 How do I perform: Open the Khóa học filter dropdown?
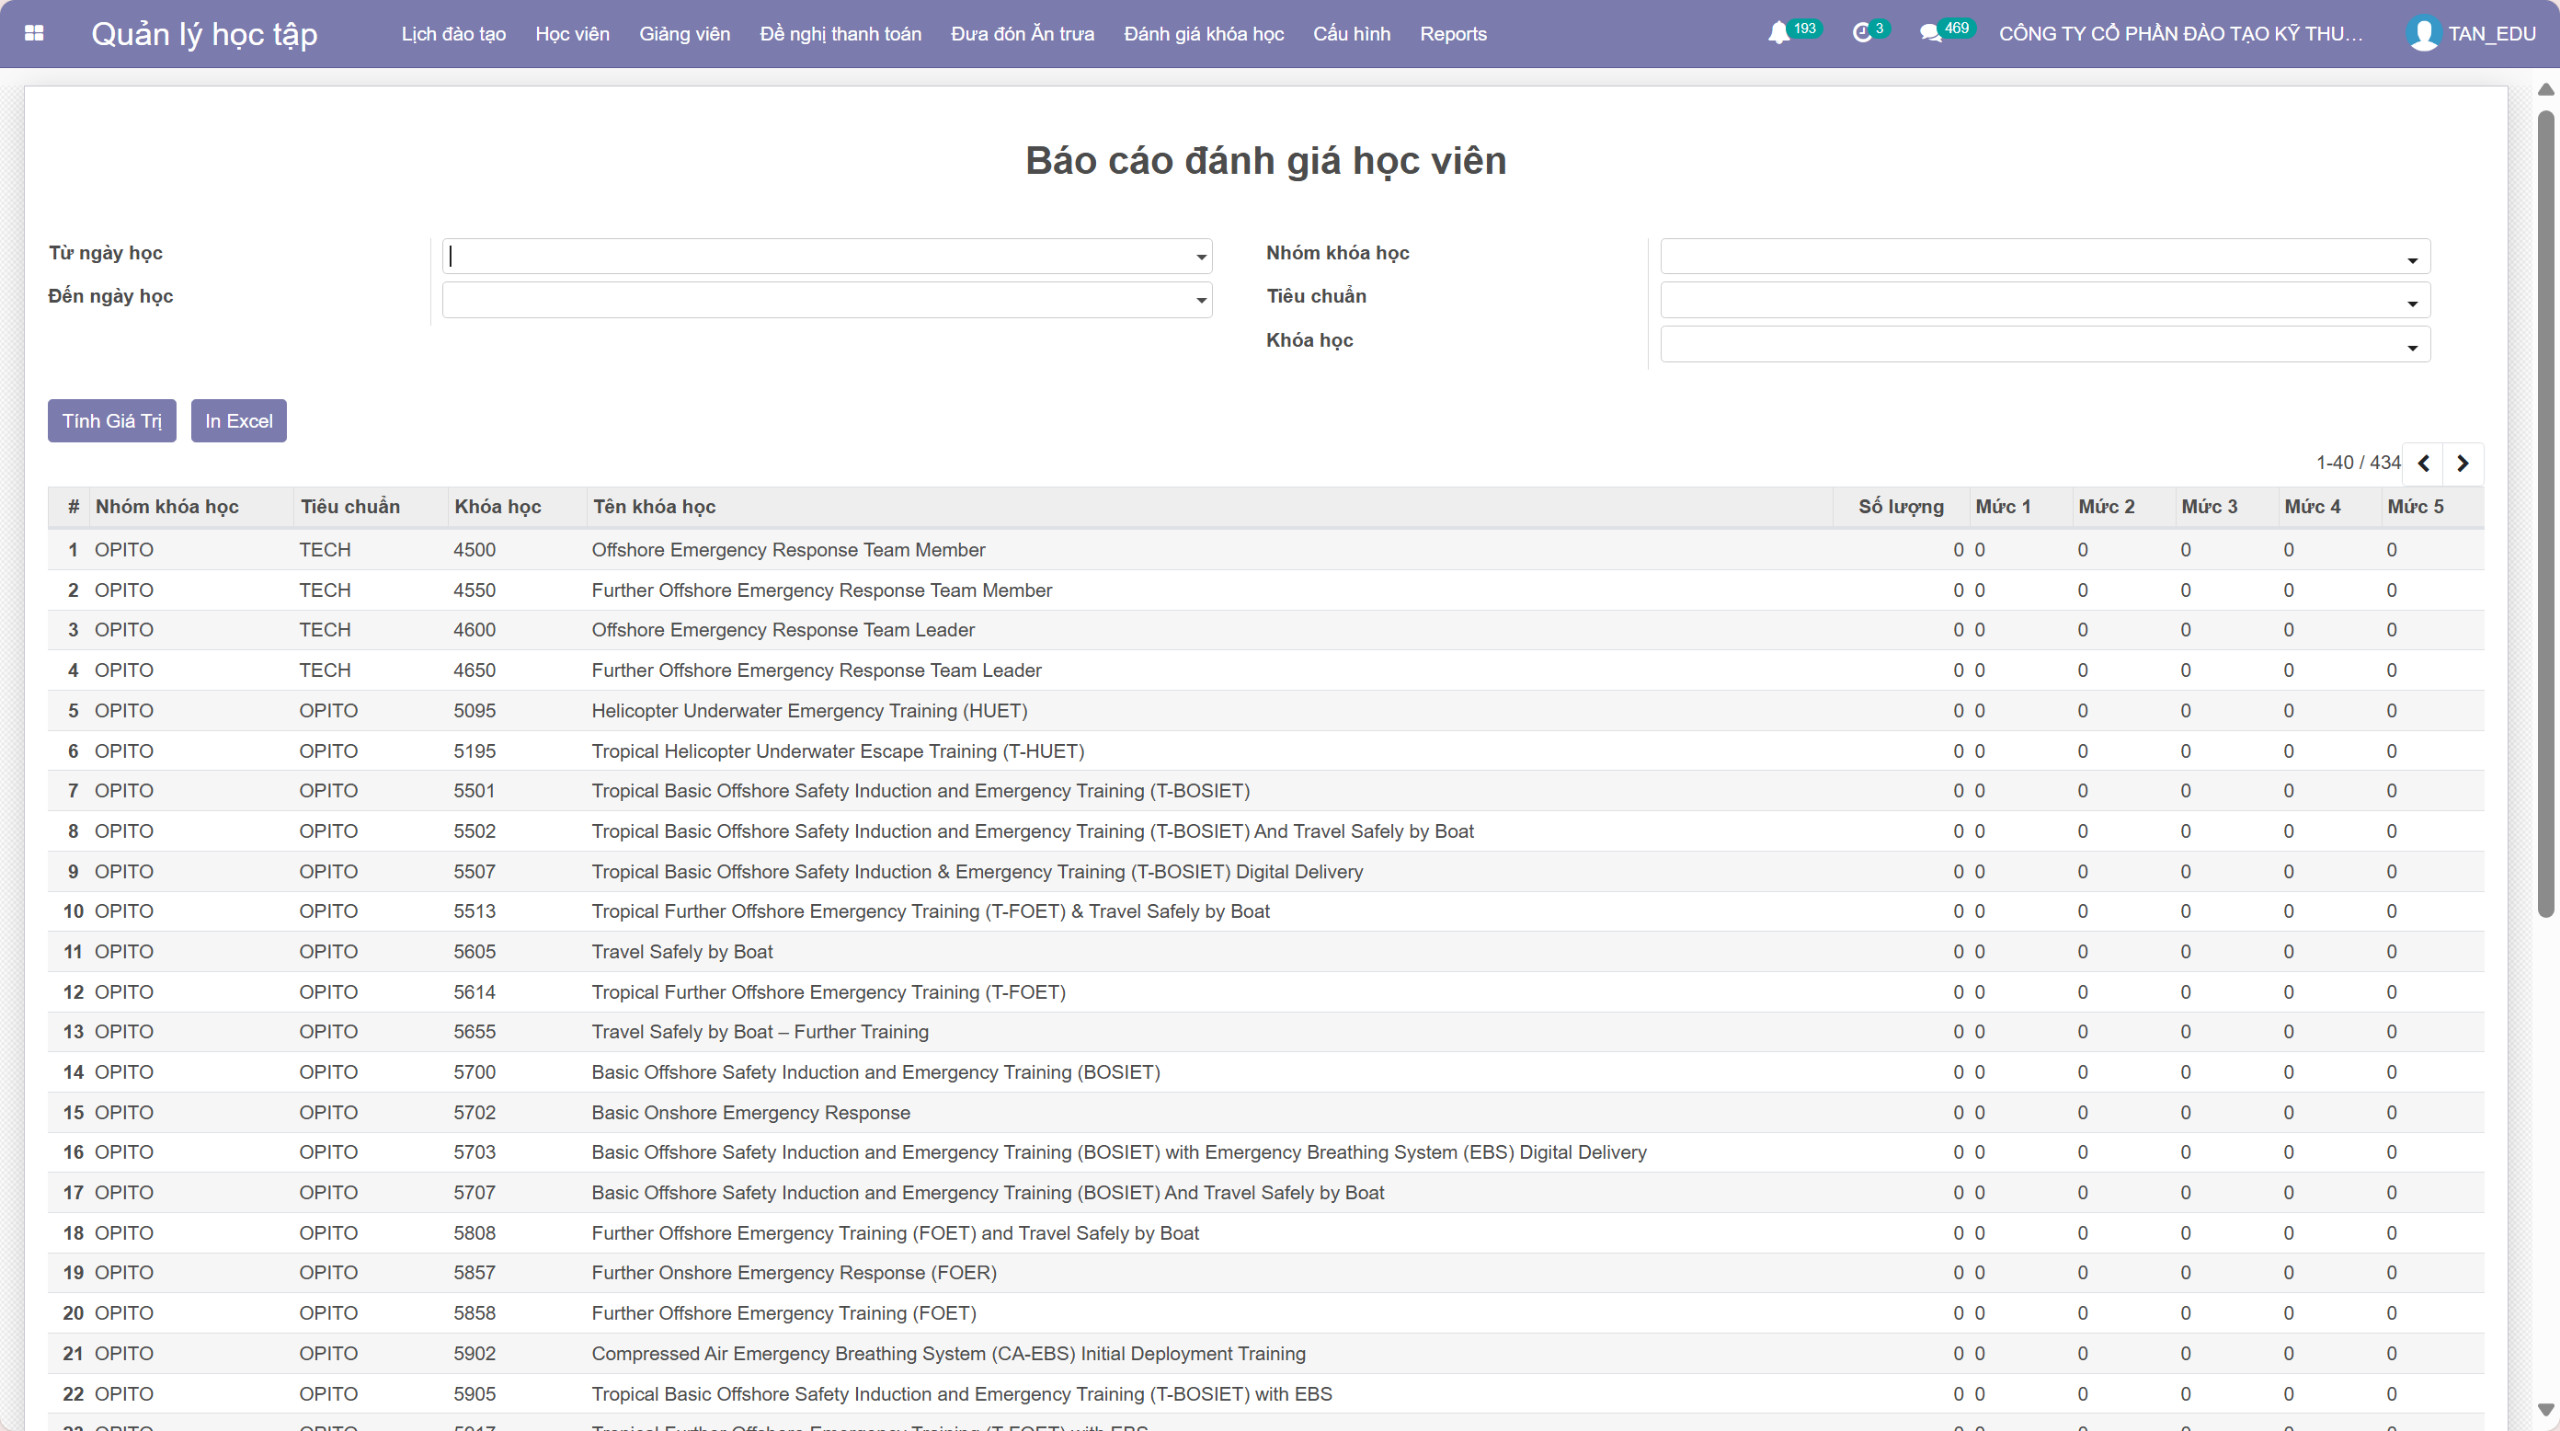click(2412, 347)
